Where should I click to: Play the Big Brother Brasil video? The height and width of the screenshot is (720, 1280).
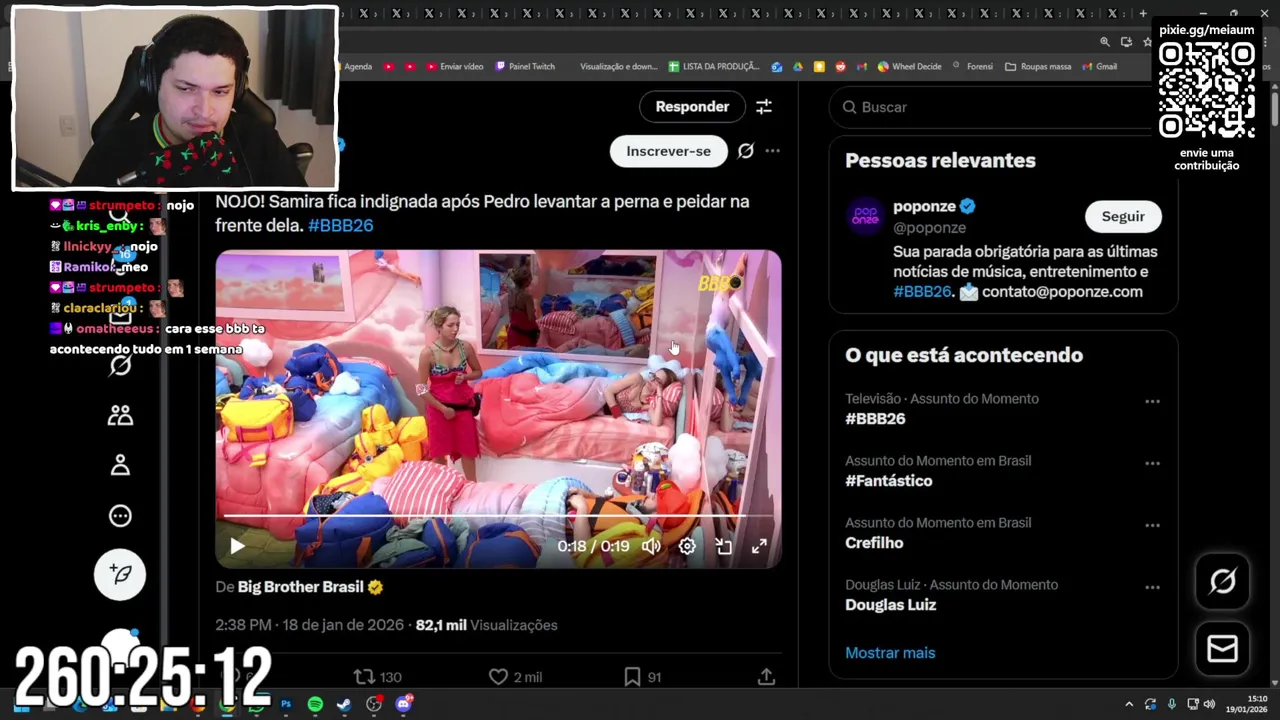pos(237,546)
